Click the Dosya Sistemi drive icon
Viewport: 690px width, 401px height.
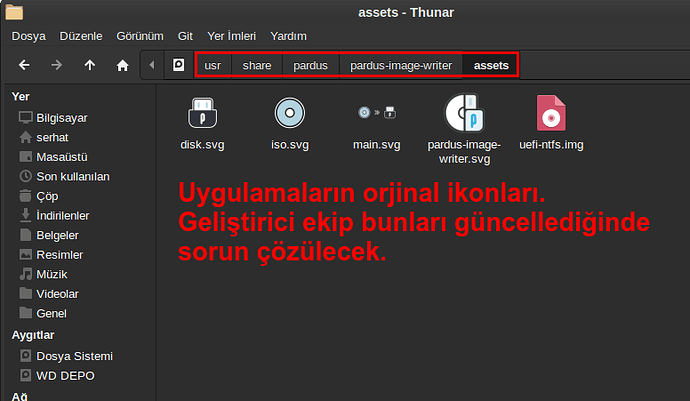click(26, 356)
